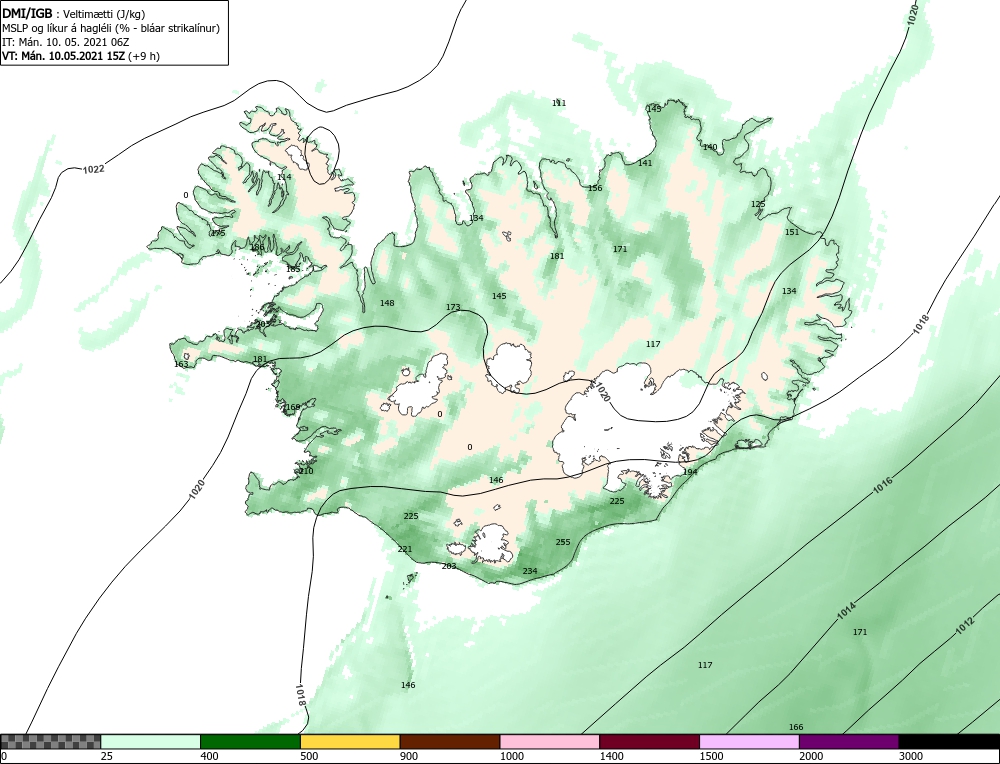Click the map value '111'

coord(559,103)
